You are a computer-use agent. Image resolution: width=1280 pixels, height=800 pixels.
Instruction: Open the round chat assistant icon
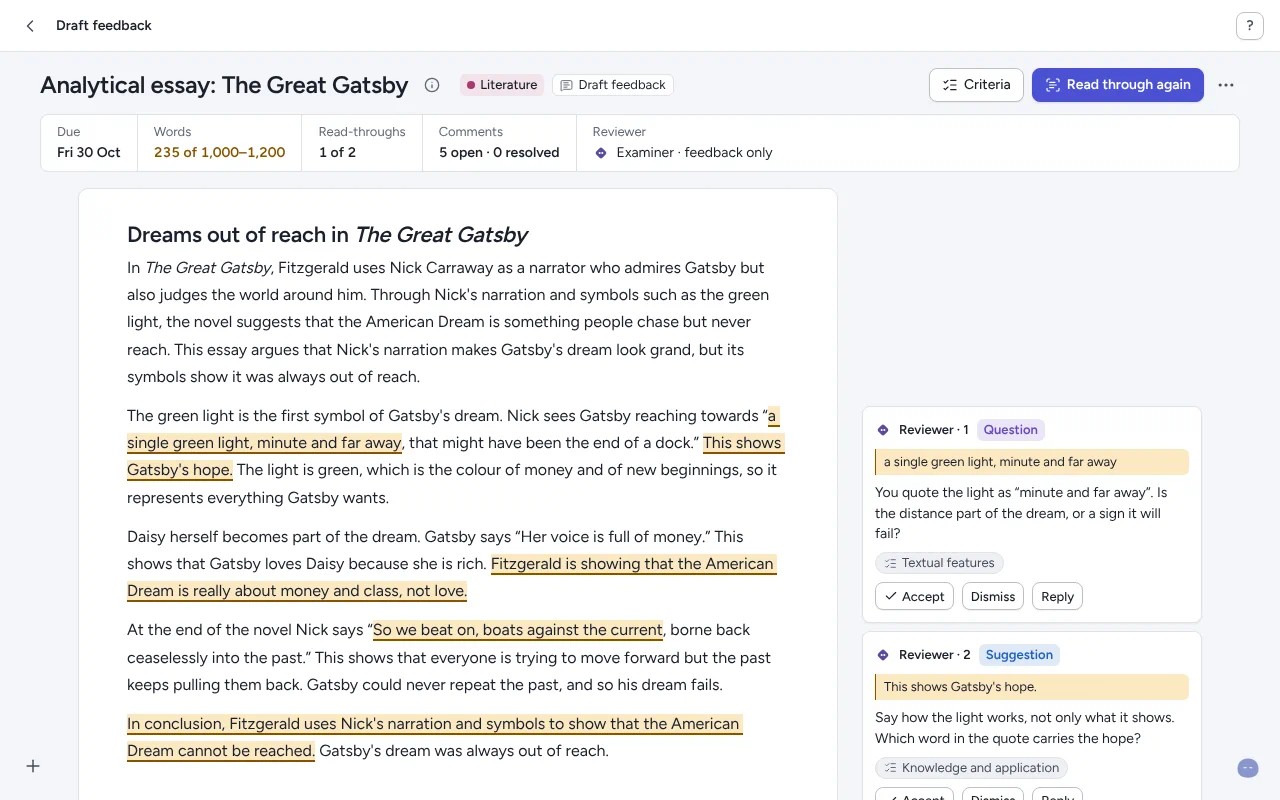point(1248,768)
